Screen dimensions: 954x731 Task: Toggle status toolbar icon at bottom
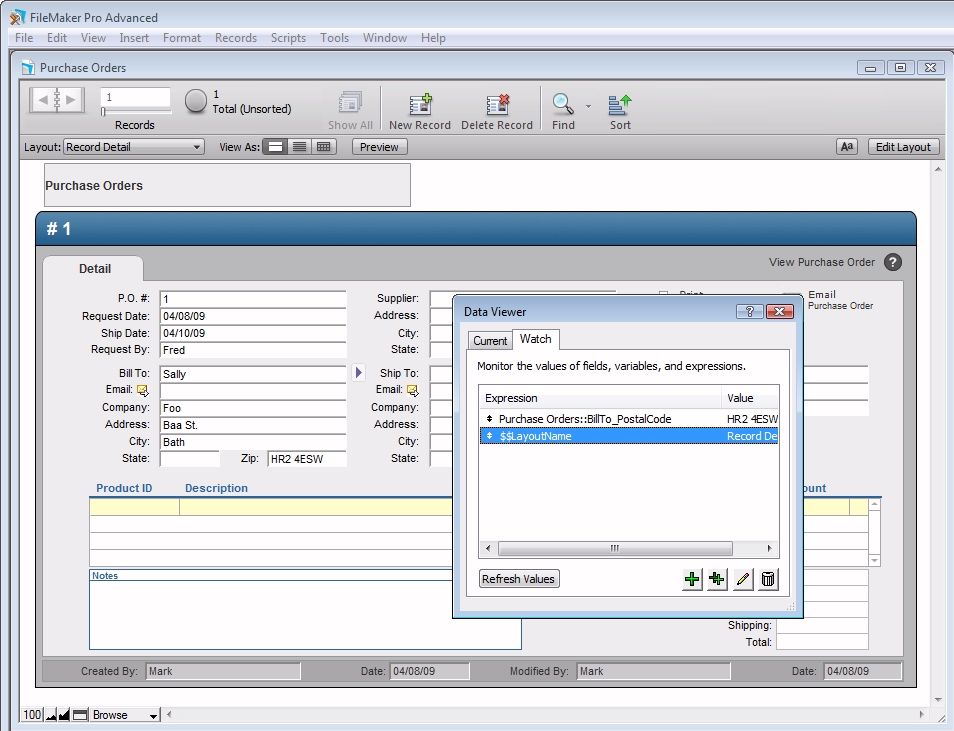point(80,715)
